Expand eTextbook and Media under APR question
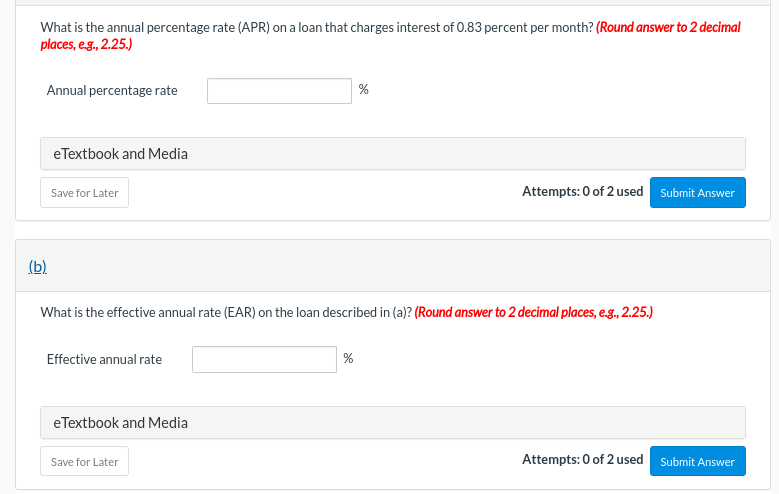This screenshot has height=494, width=779. [392, 154]
